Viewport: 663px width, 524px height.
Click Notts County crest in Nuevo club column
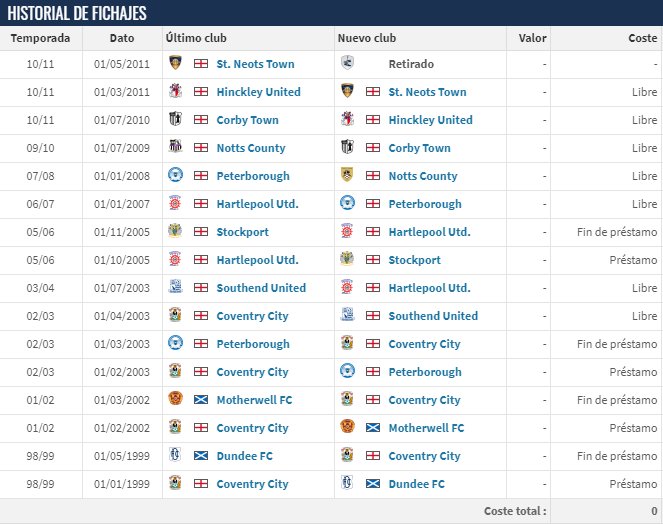point(348,176)
